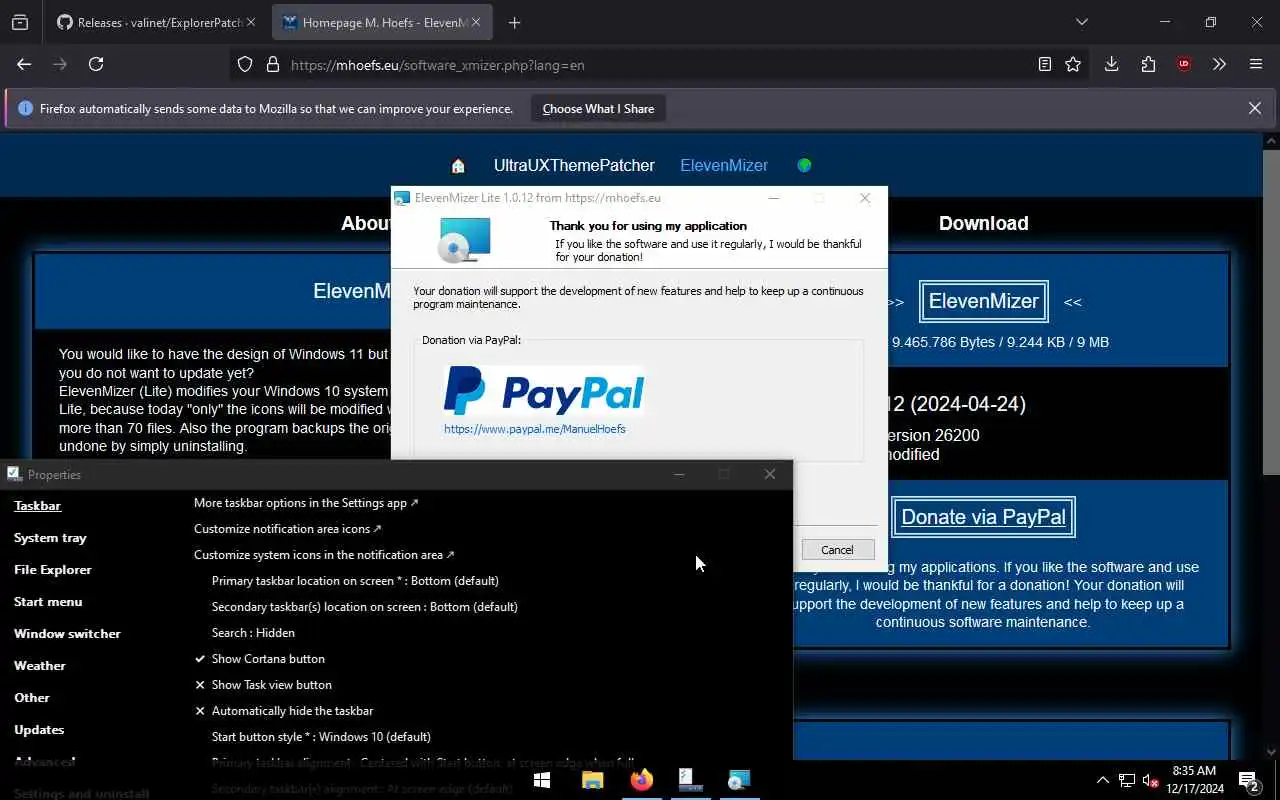Screen dimensions: 1280x800
Task: Click the padlock site security icon
Action: (x=272, y=65)
